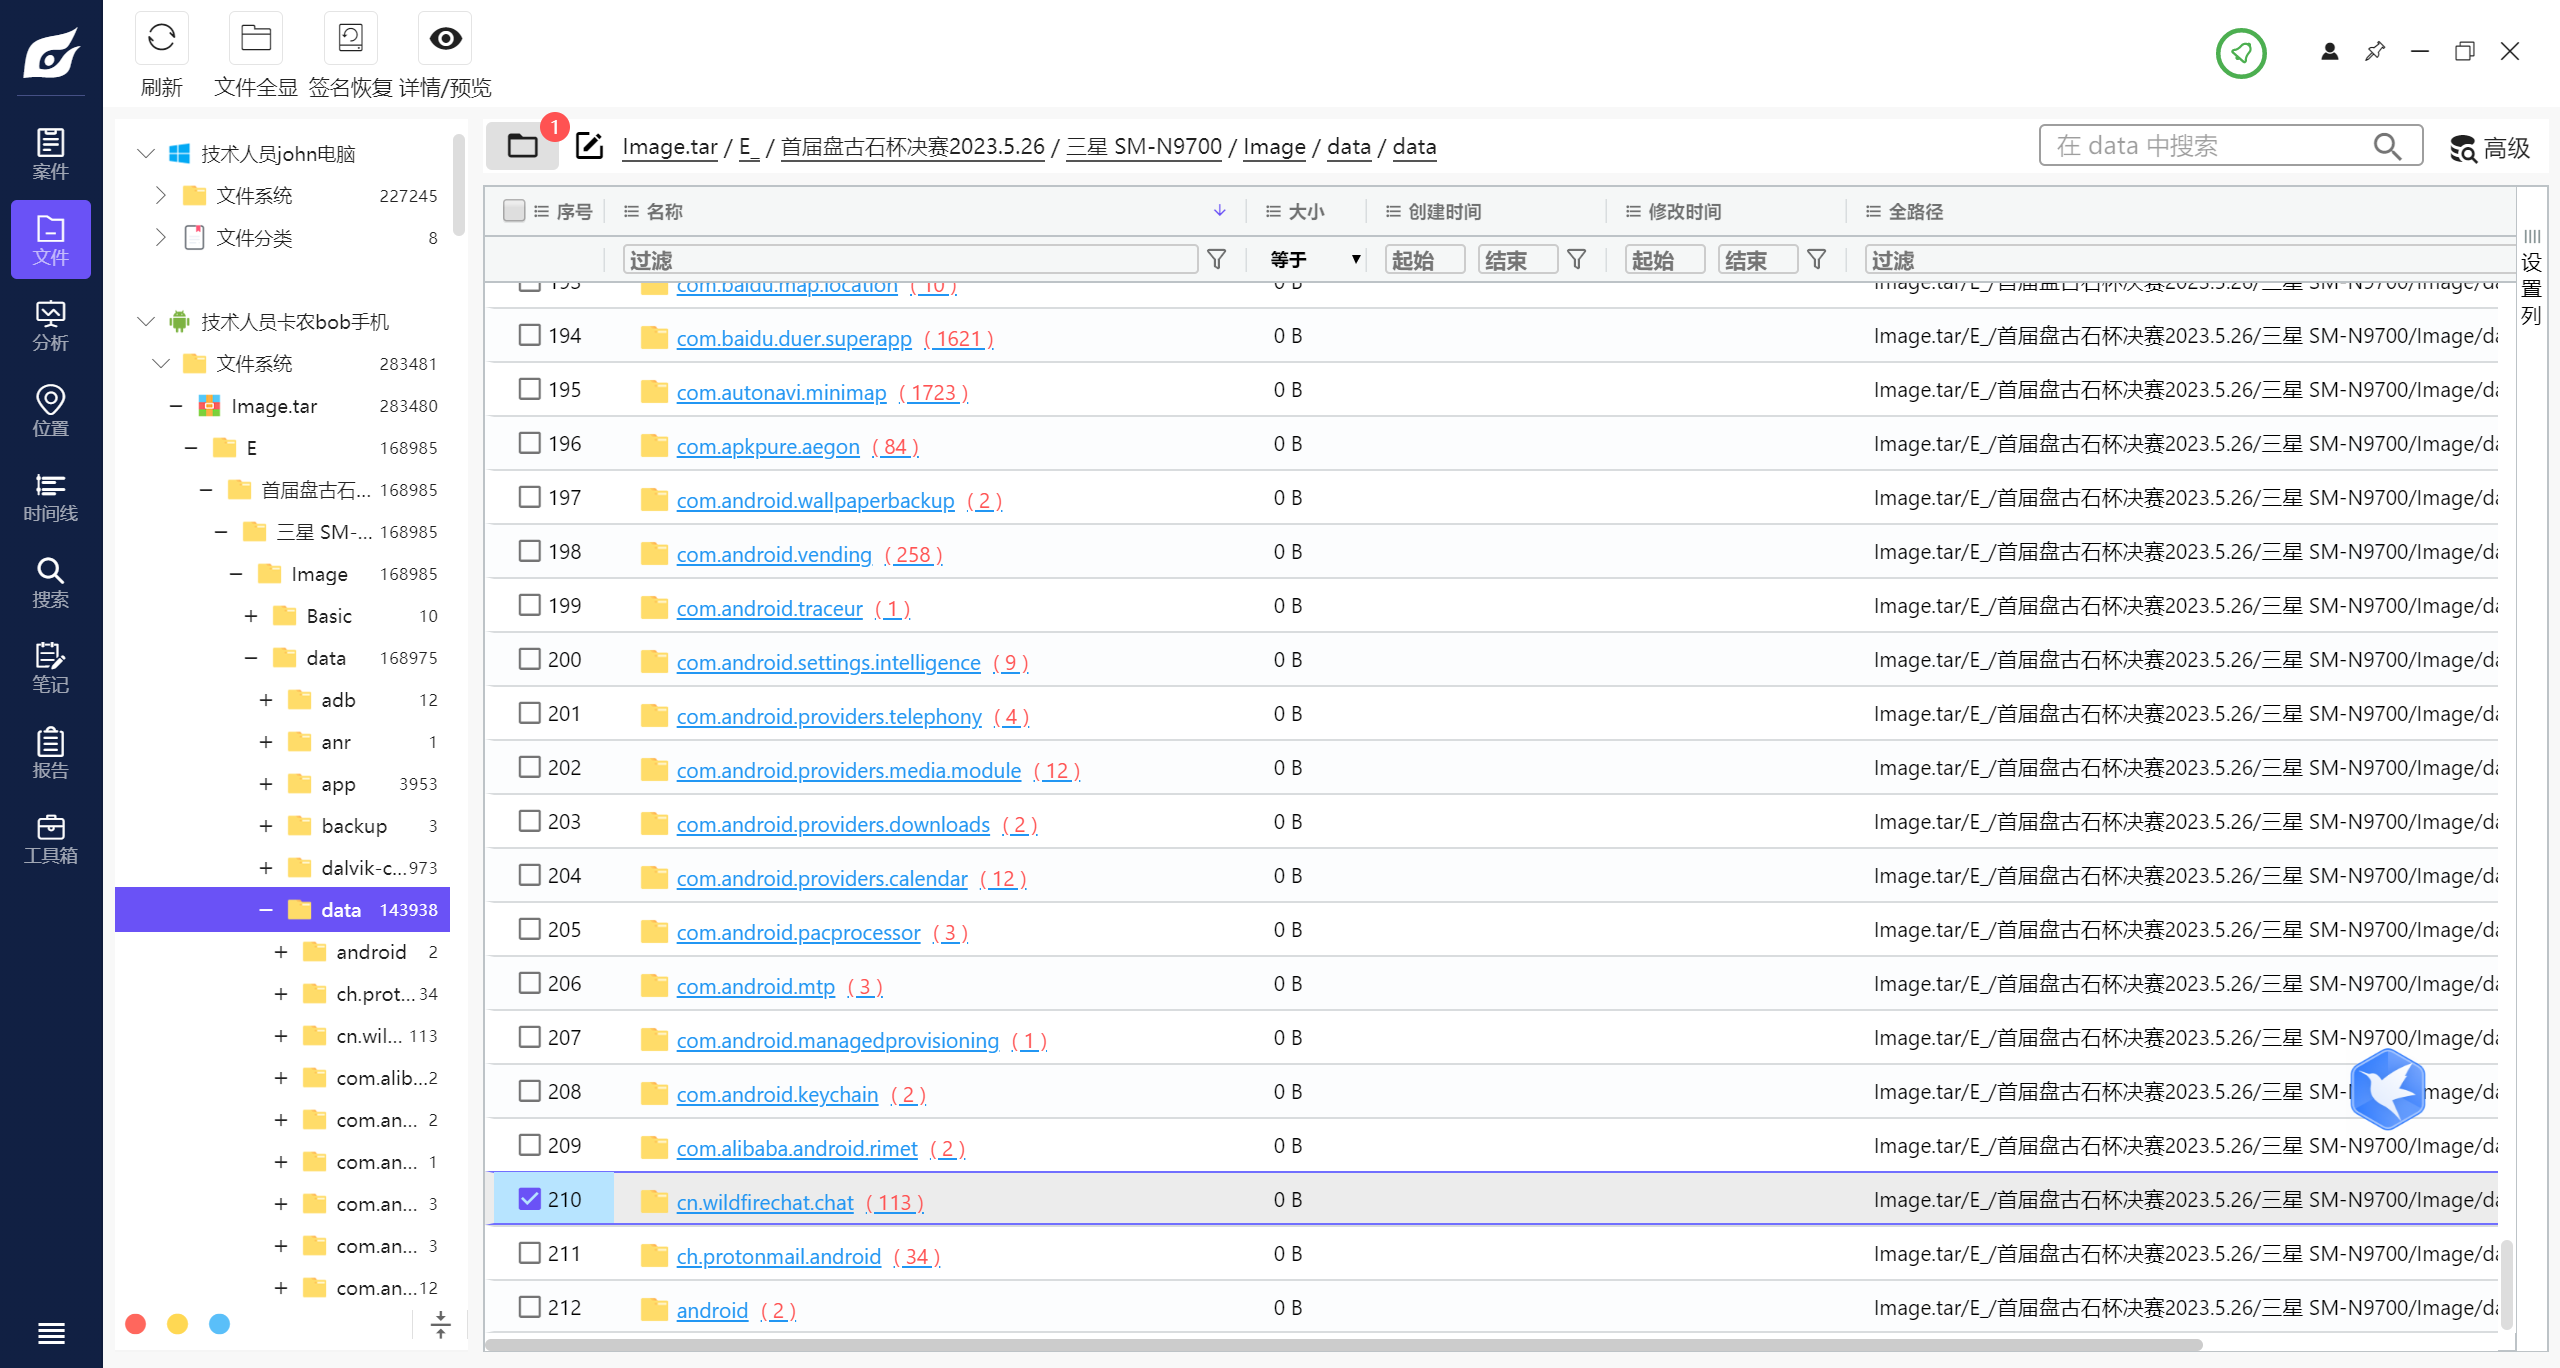Open the 工具箱 toolbox sidebar icon
The height and width of the screenshot is (1368, 2560).
click(x=50, y=839)
